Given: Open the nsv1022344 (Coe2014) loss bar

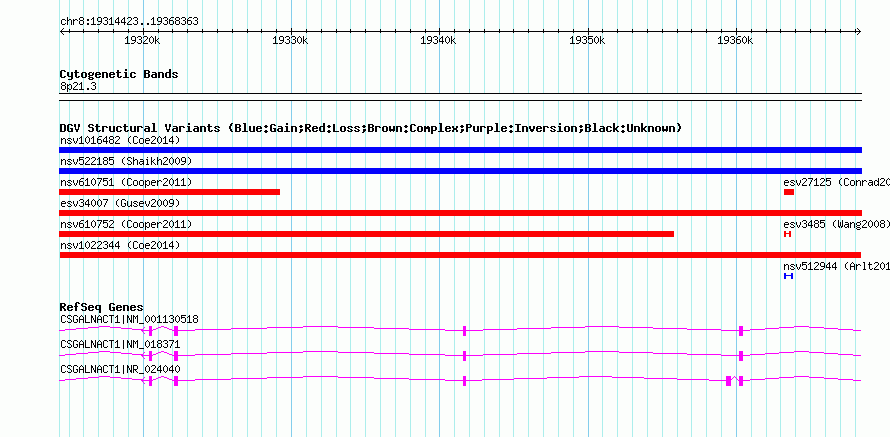Looking at the screenshot, I should tap(460, 255).
